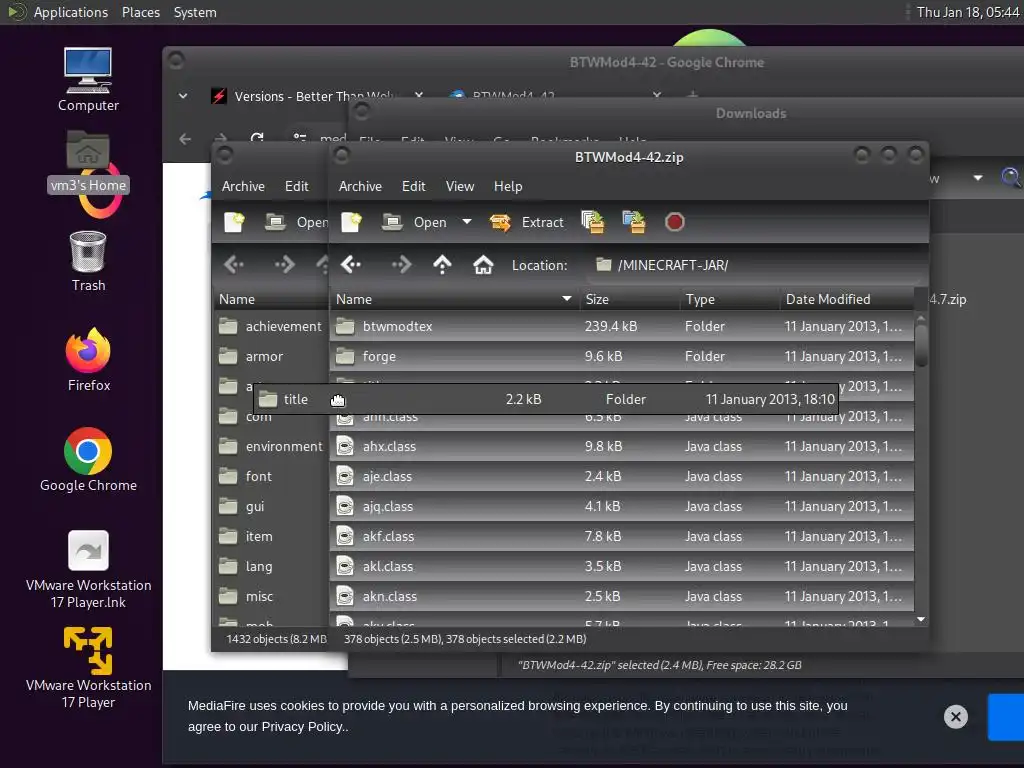Click Chrome reload page icon
The image size is (1024, 768).
point(257,138)
